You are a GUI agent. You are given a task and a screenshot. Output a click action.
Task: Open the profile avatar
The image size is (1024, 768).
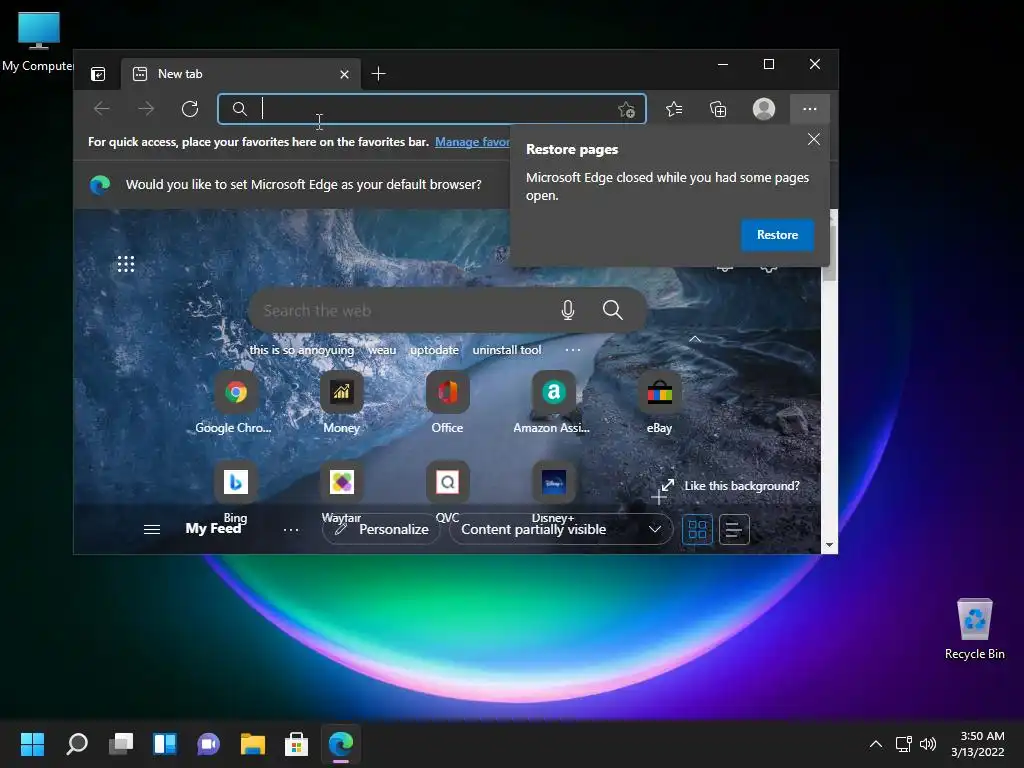click(x=763, y=109)
